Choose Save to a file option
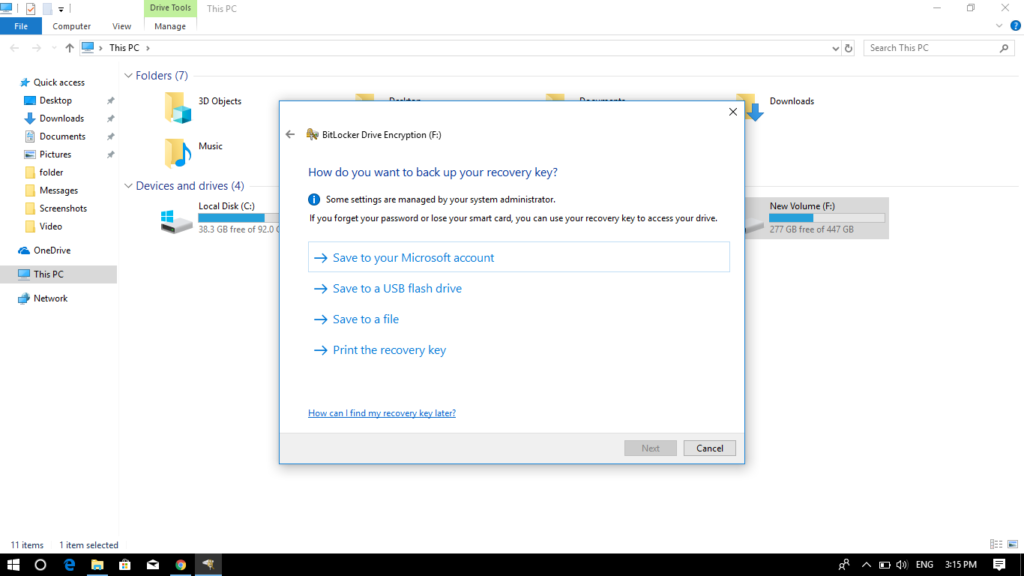The width and height of the screenshot is (1024, 576). [x=356, y=319]
